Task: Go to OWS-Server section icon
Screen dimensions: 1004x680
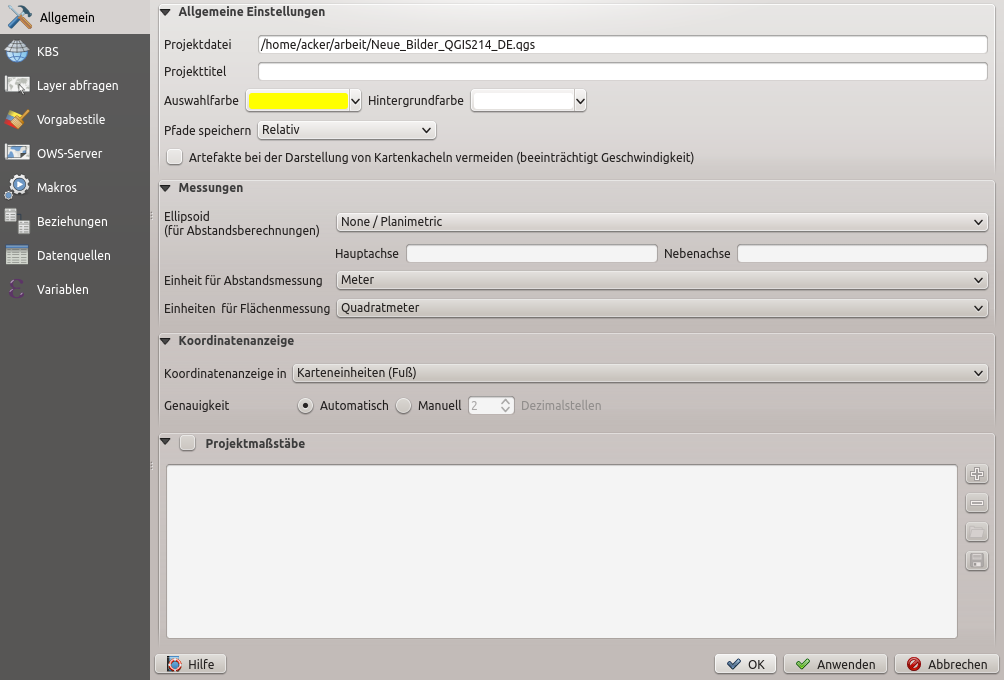Action: point(17,153)
